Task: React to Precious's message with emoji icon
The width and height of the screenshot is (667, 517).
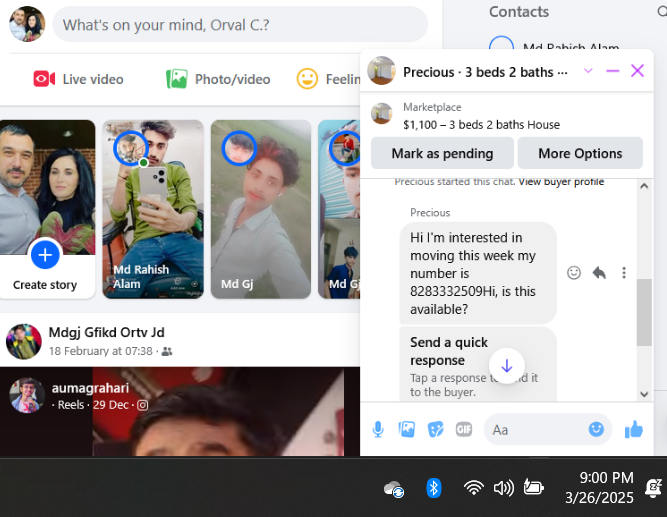Action: 574,272
